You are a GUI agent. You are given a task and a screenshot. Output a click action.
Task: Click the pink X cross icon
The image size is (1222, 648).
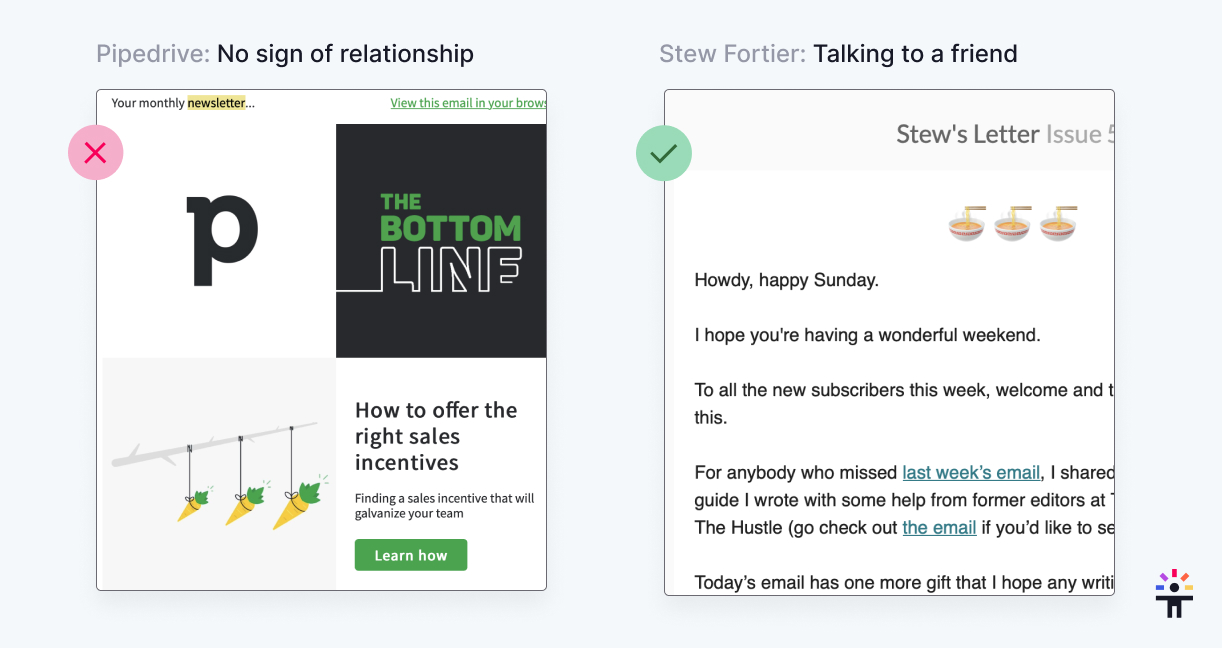[95, 152]
